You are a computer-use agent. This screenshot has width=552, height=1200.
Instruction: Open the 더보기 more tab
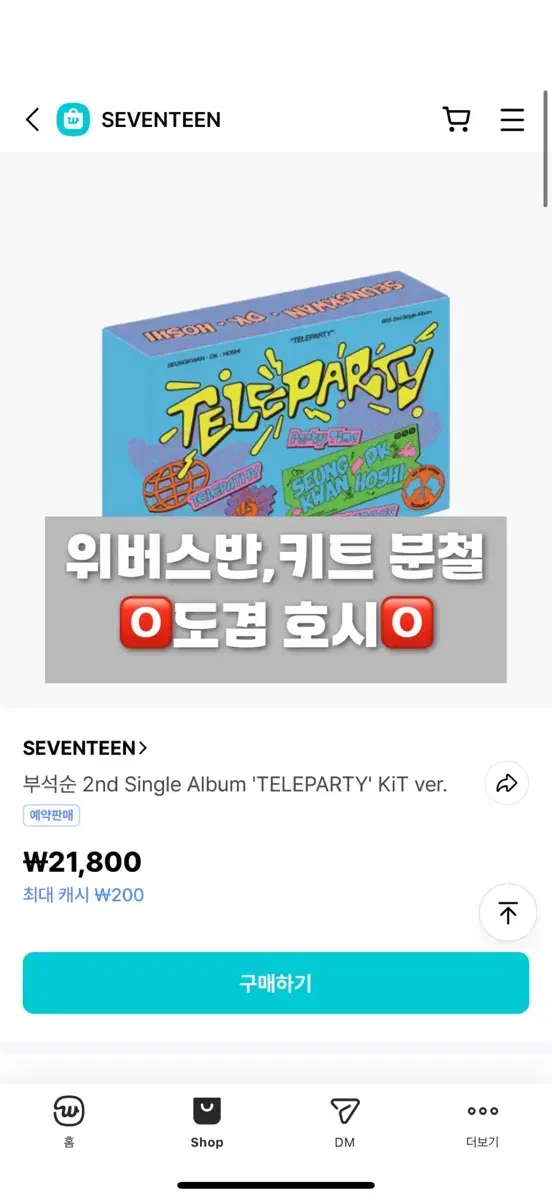pyautogui.click(x=483, y=1122)
